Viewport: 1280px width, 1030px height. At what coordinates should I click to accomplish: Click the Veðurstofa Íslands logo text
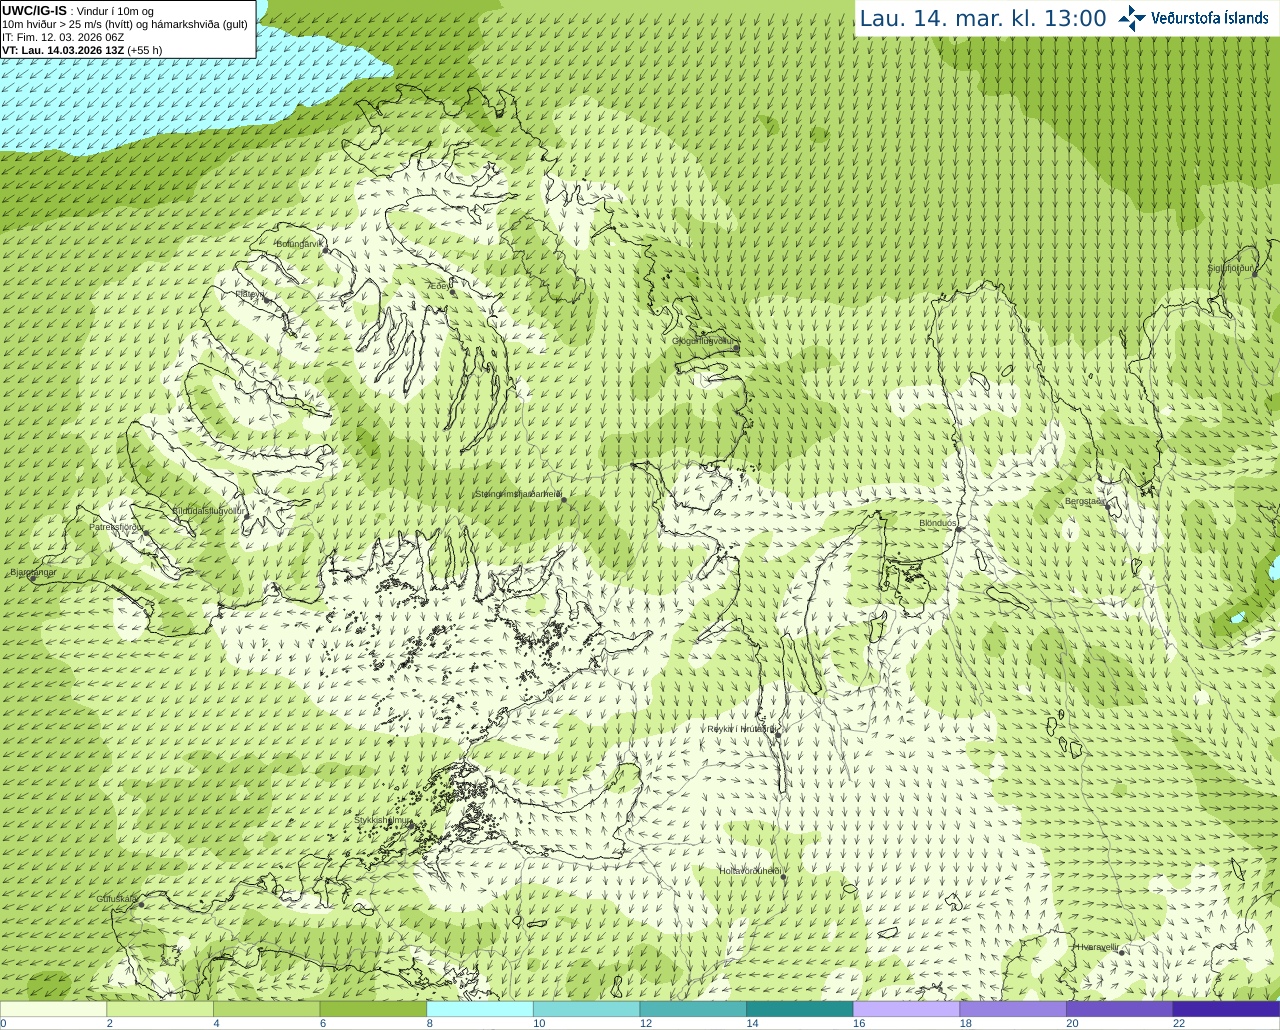coord(1210,18)
